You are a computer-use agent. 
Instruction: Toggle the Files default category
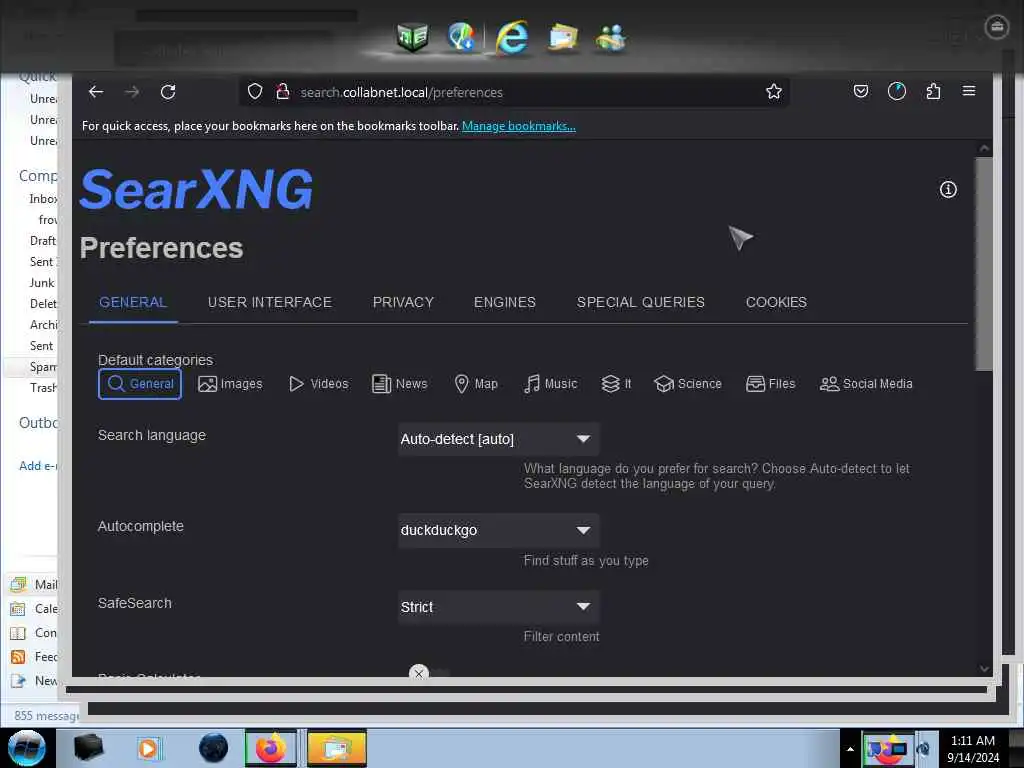pos(770,384)
